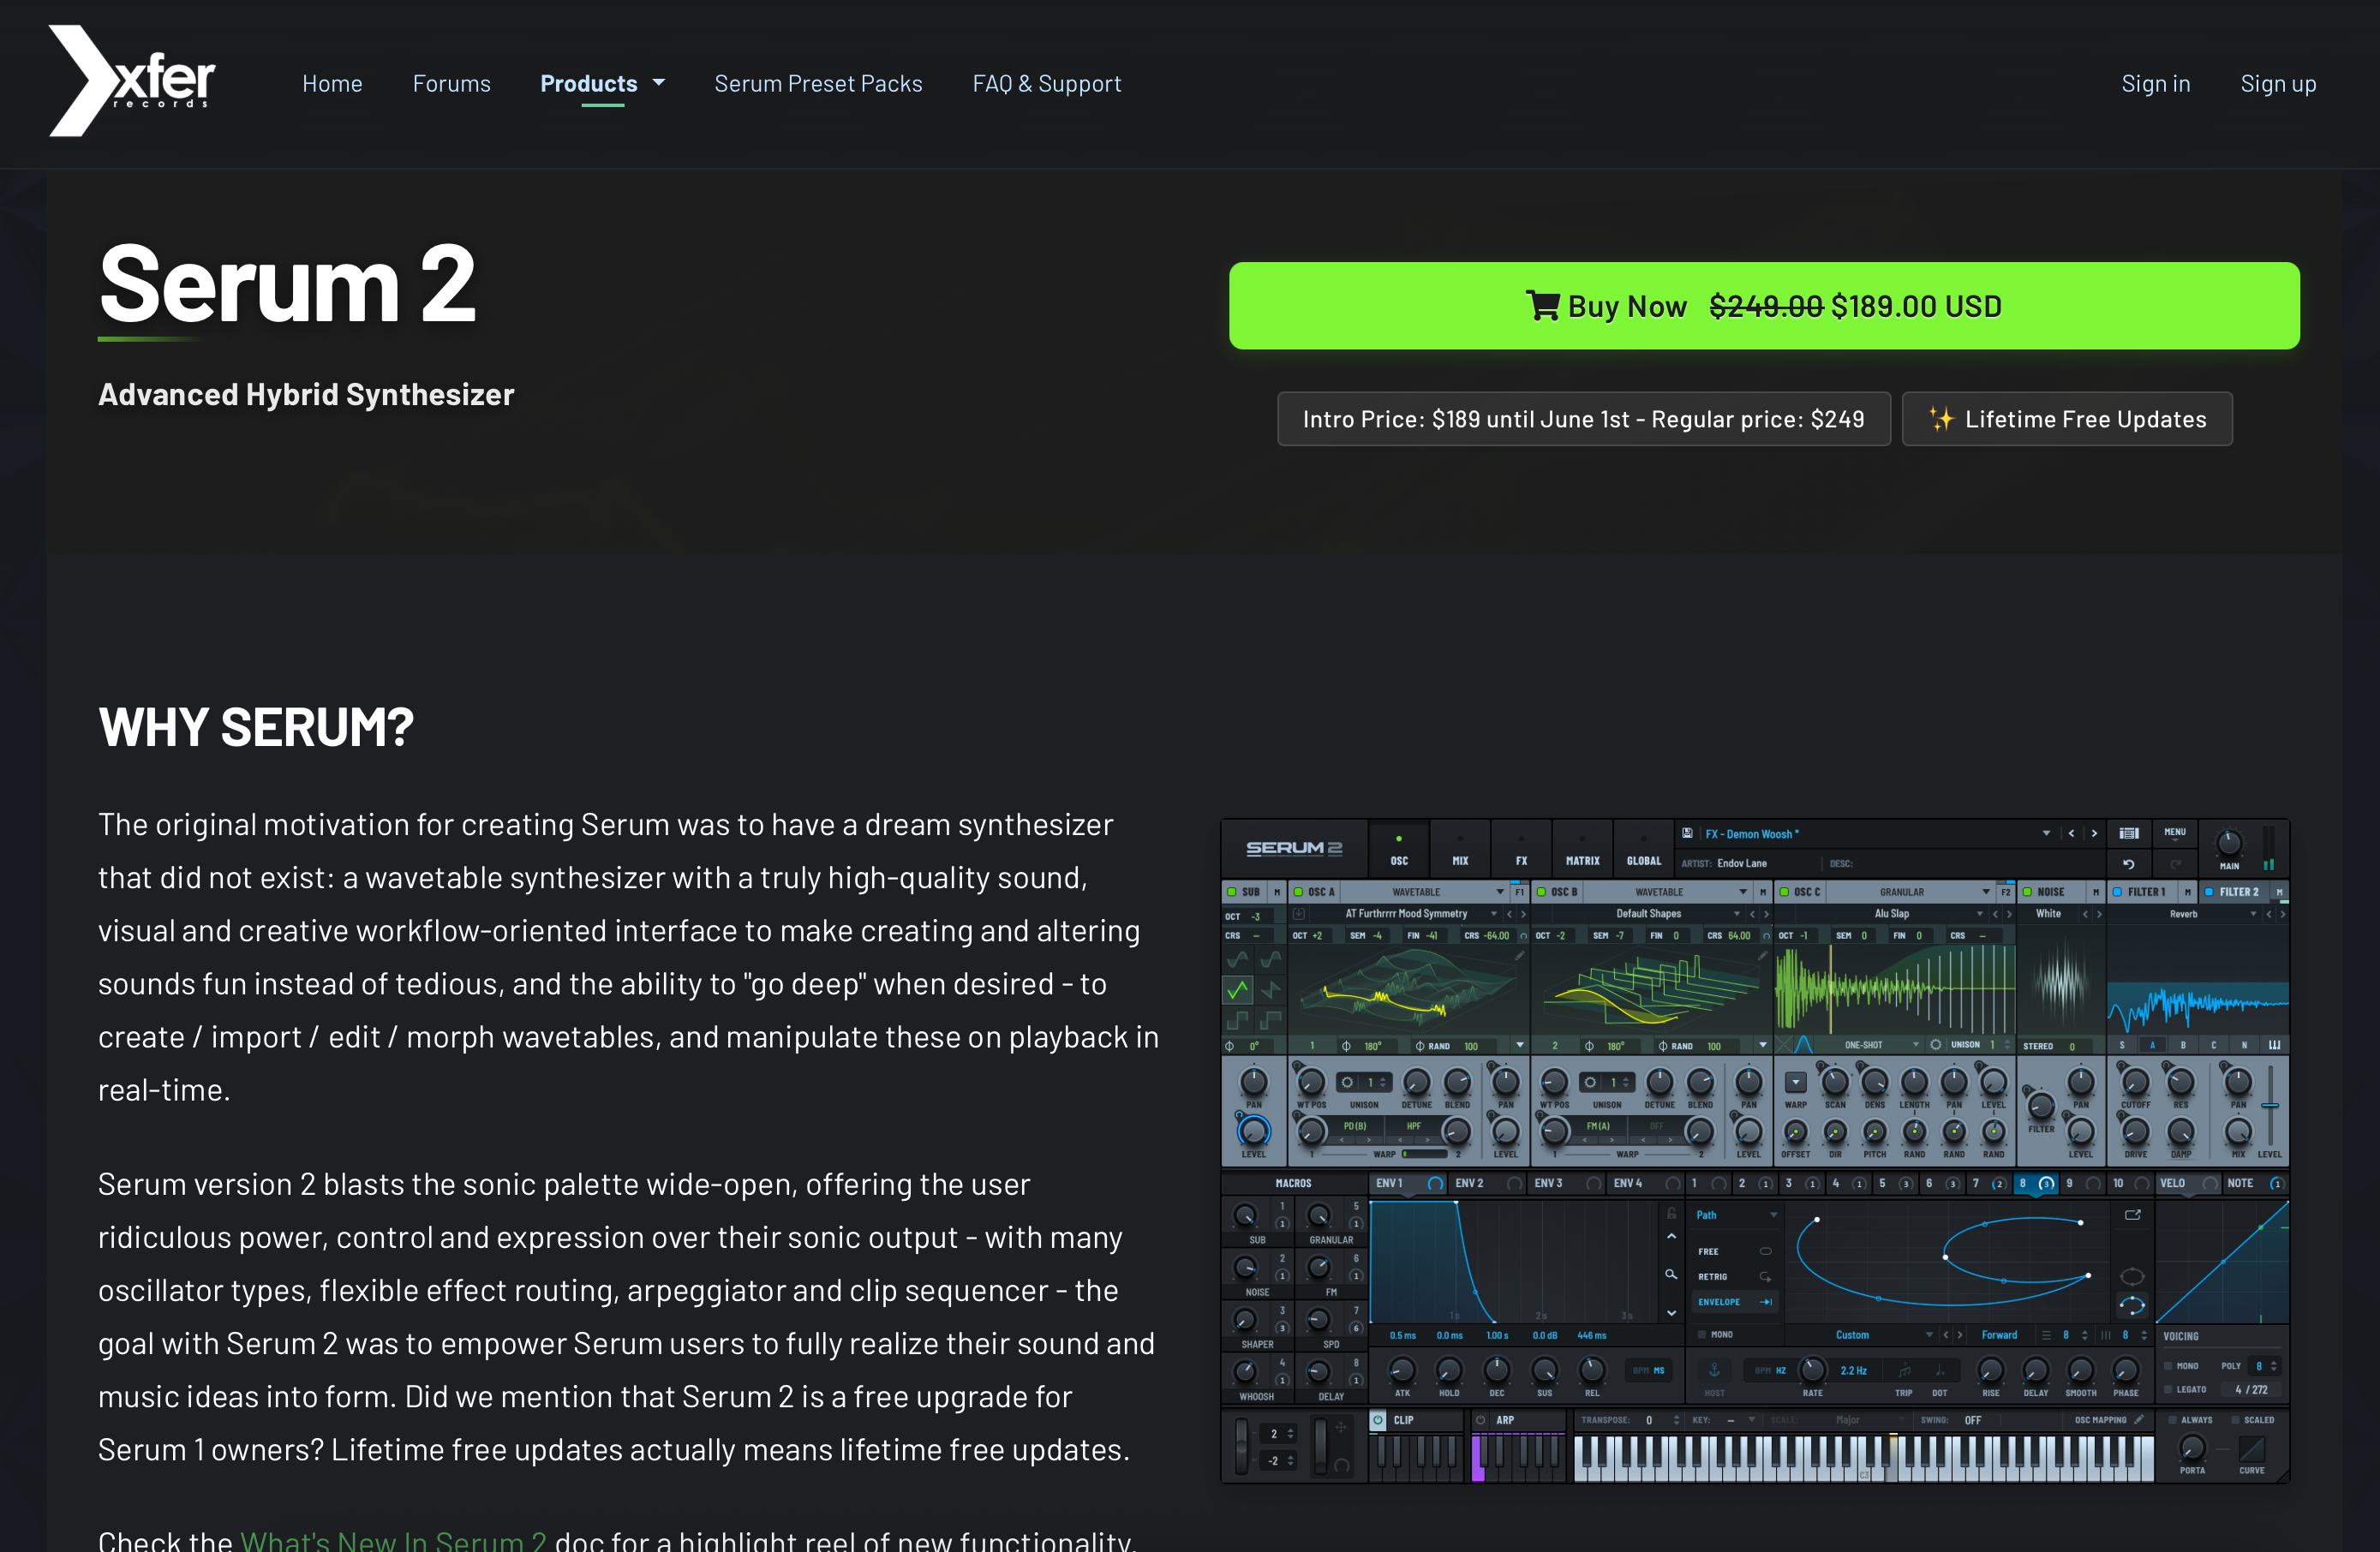Screen dimensions: 2380x1552
Task: Adjust the filter CUTOFF knob
Action: (2135, 1082)
